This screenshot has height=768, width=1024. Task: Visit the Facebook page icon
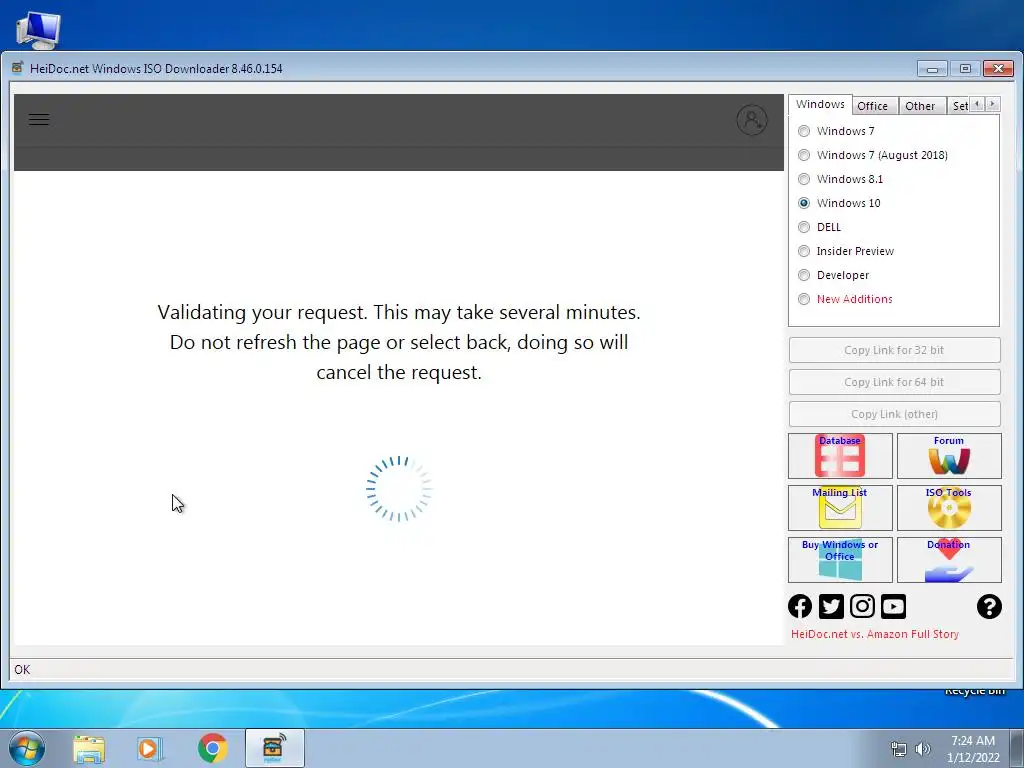(x=800, y=607)
